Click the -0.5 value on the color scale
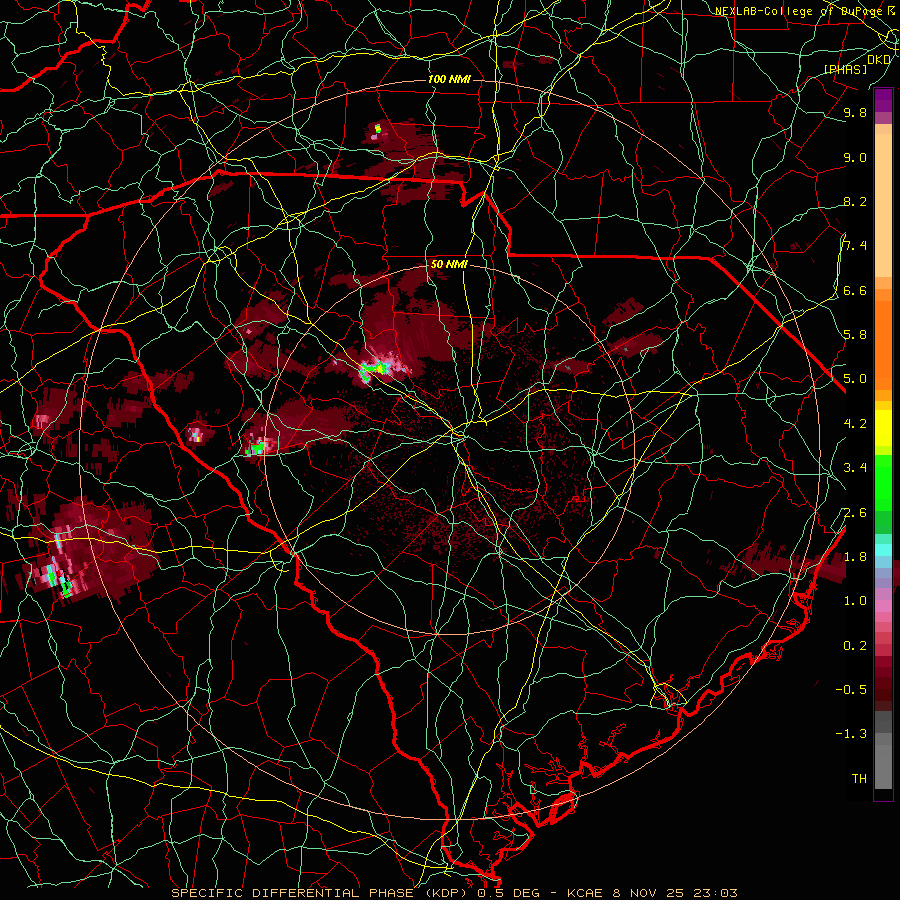The image size is (900, 900). point(851,689)
